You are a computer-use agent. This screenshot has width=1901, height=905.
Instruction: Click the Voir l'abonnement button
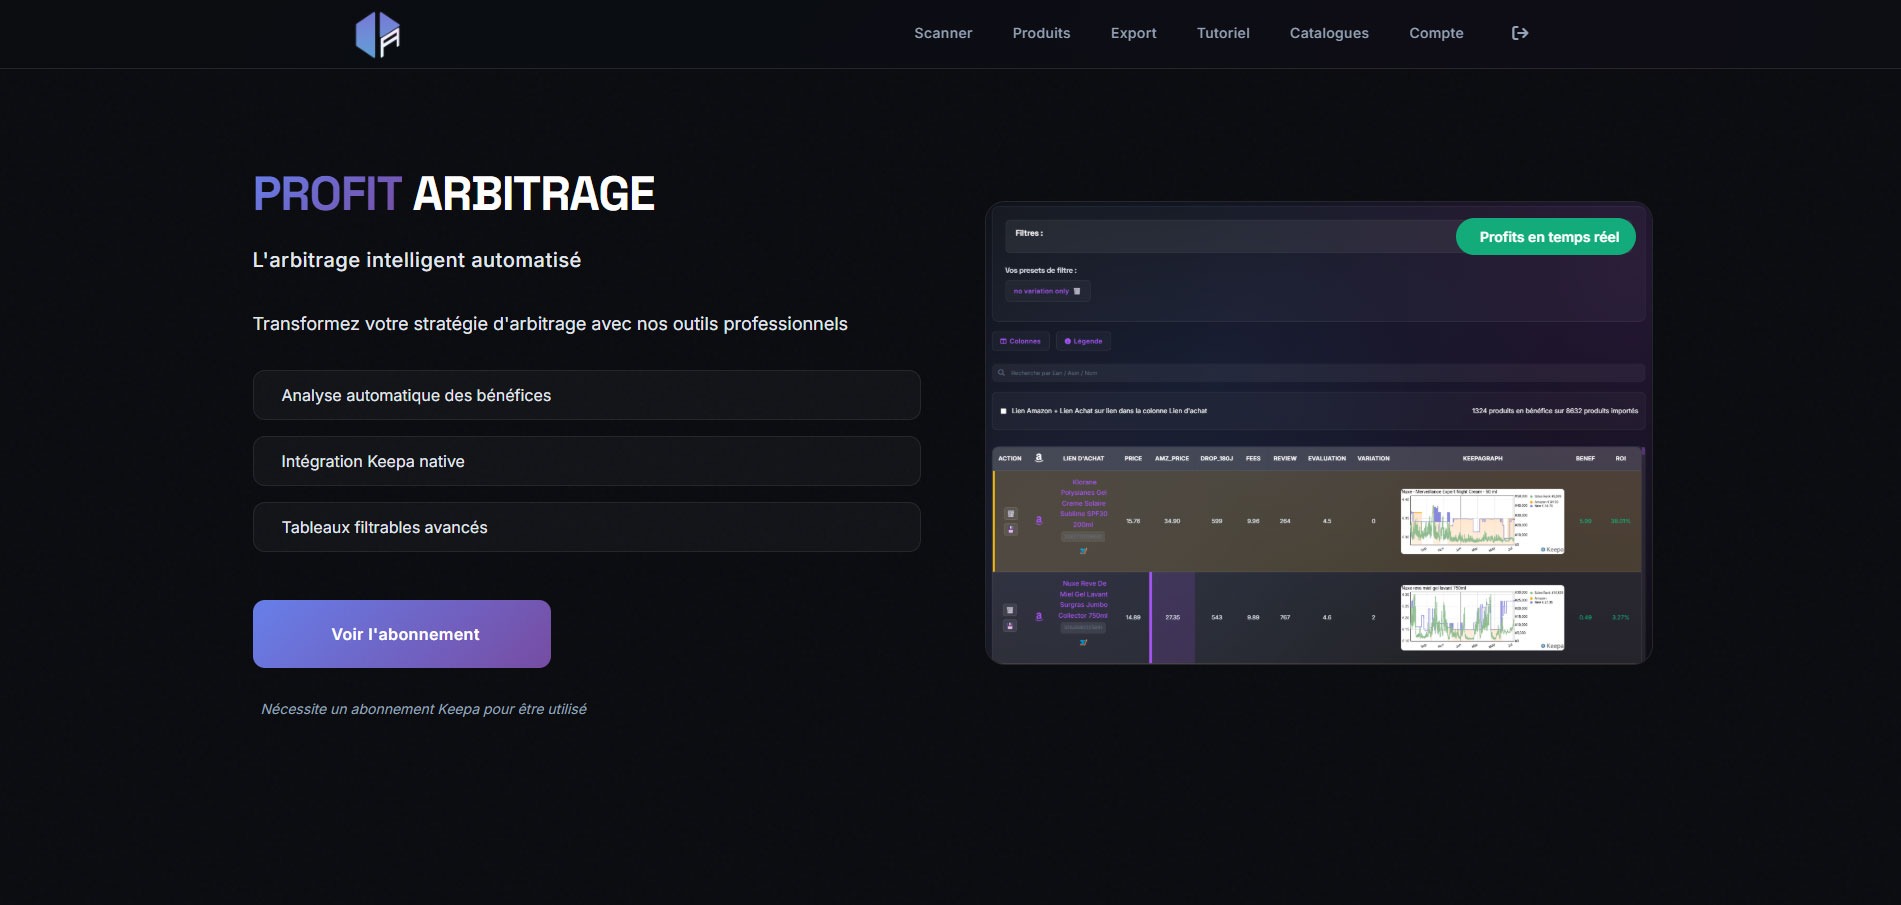coord(402,634)
